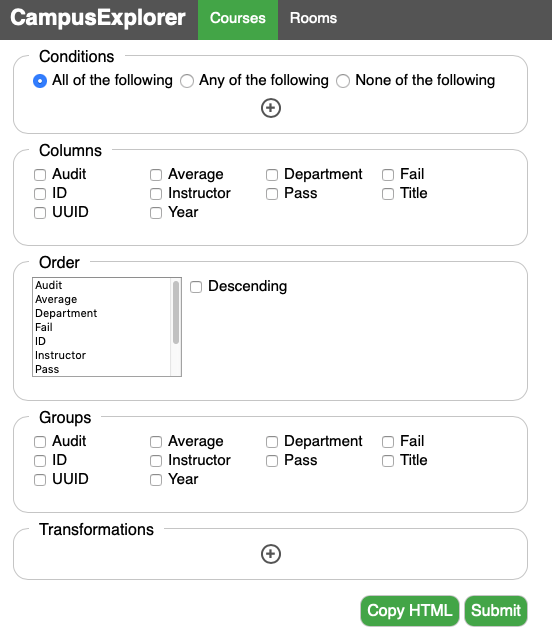Add a transformation with plus icon
The width and height of the screenshot is (552, 644).
point(271,554)
